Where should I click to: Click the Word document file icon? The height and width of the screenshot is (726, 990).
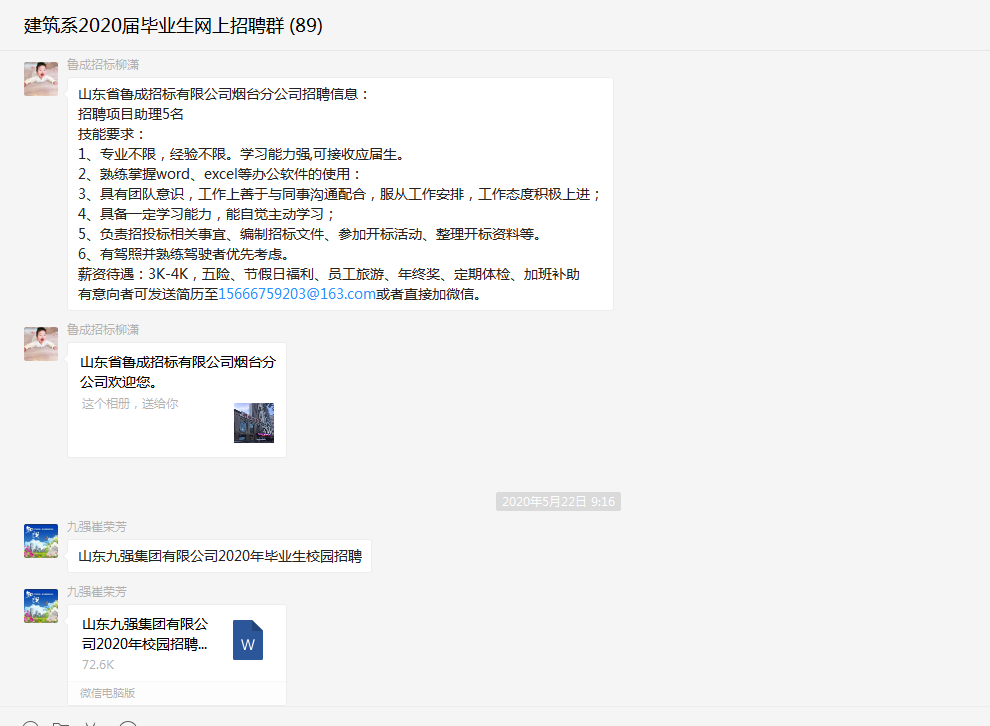pos(248,640)
